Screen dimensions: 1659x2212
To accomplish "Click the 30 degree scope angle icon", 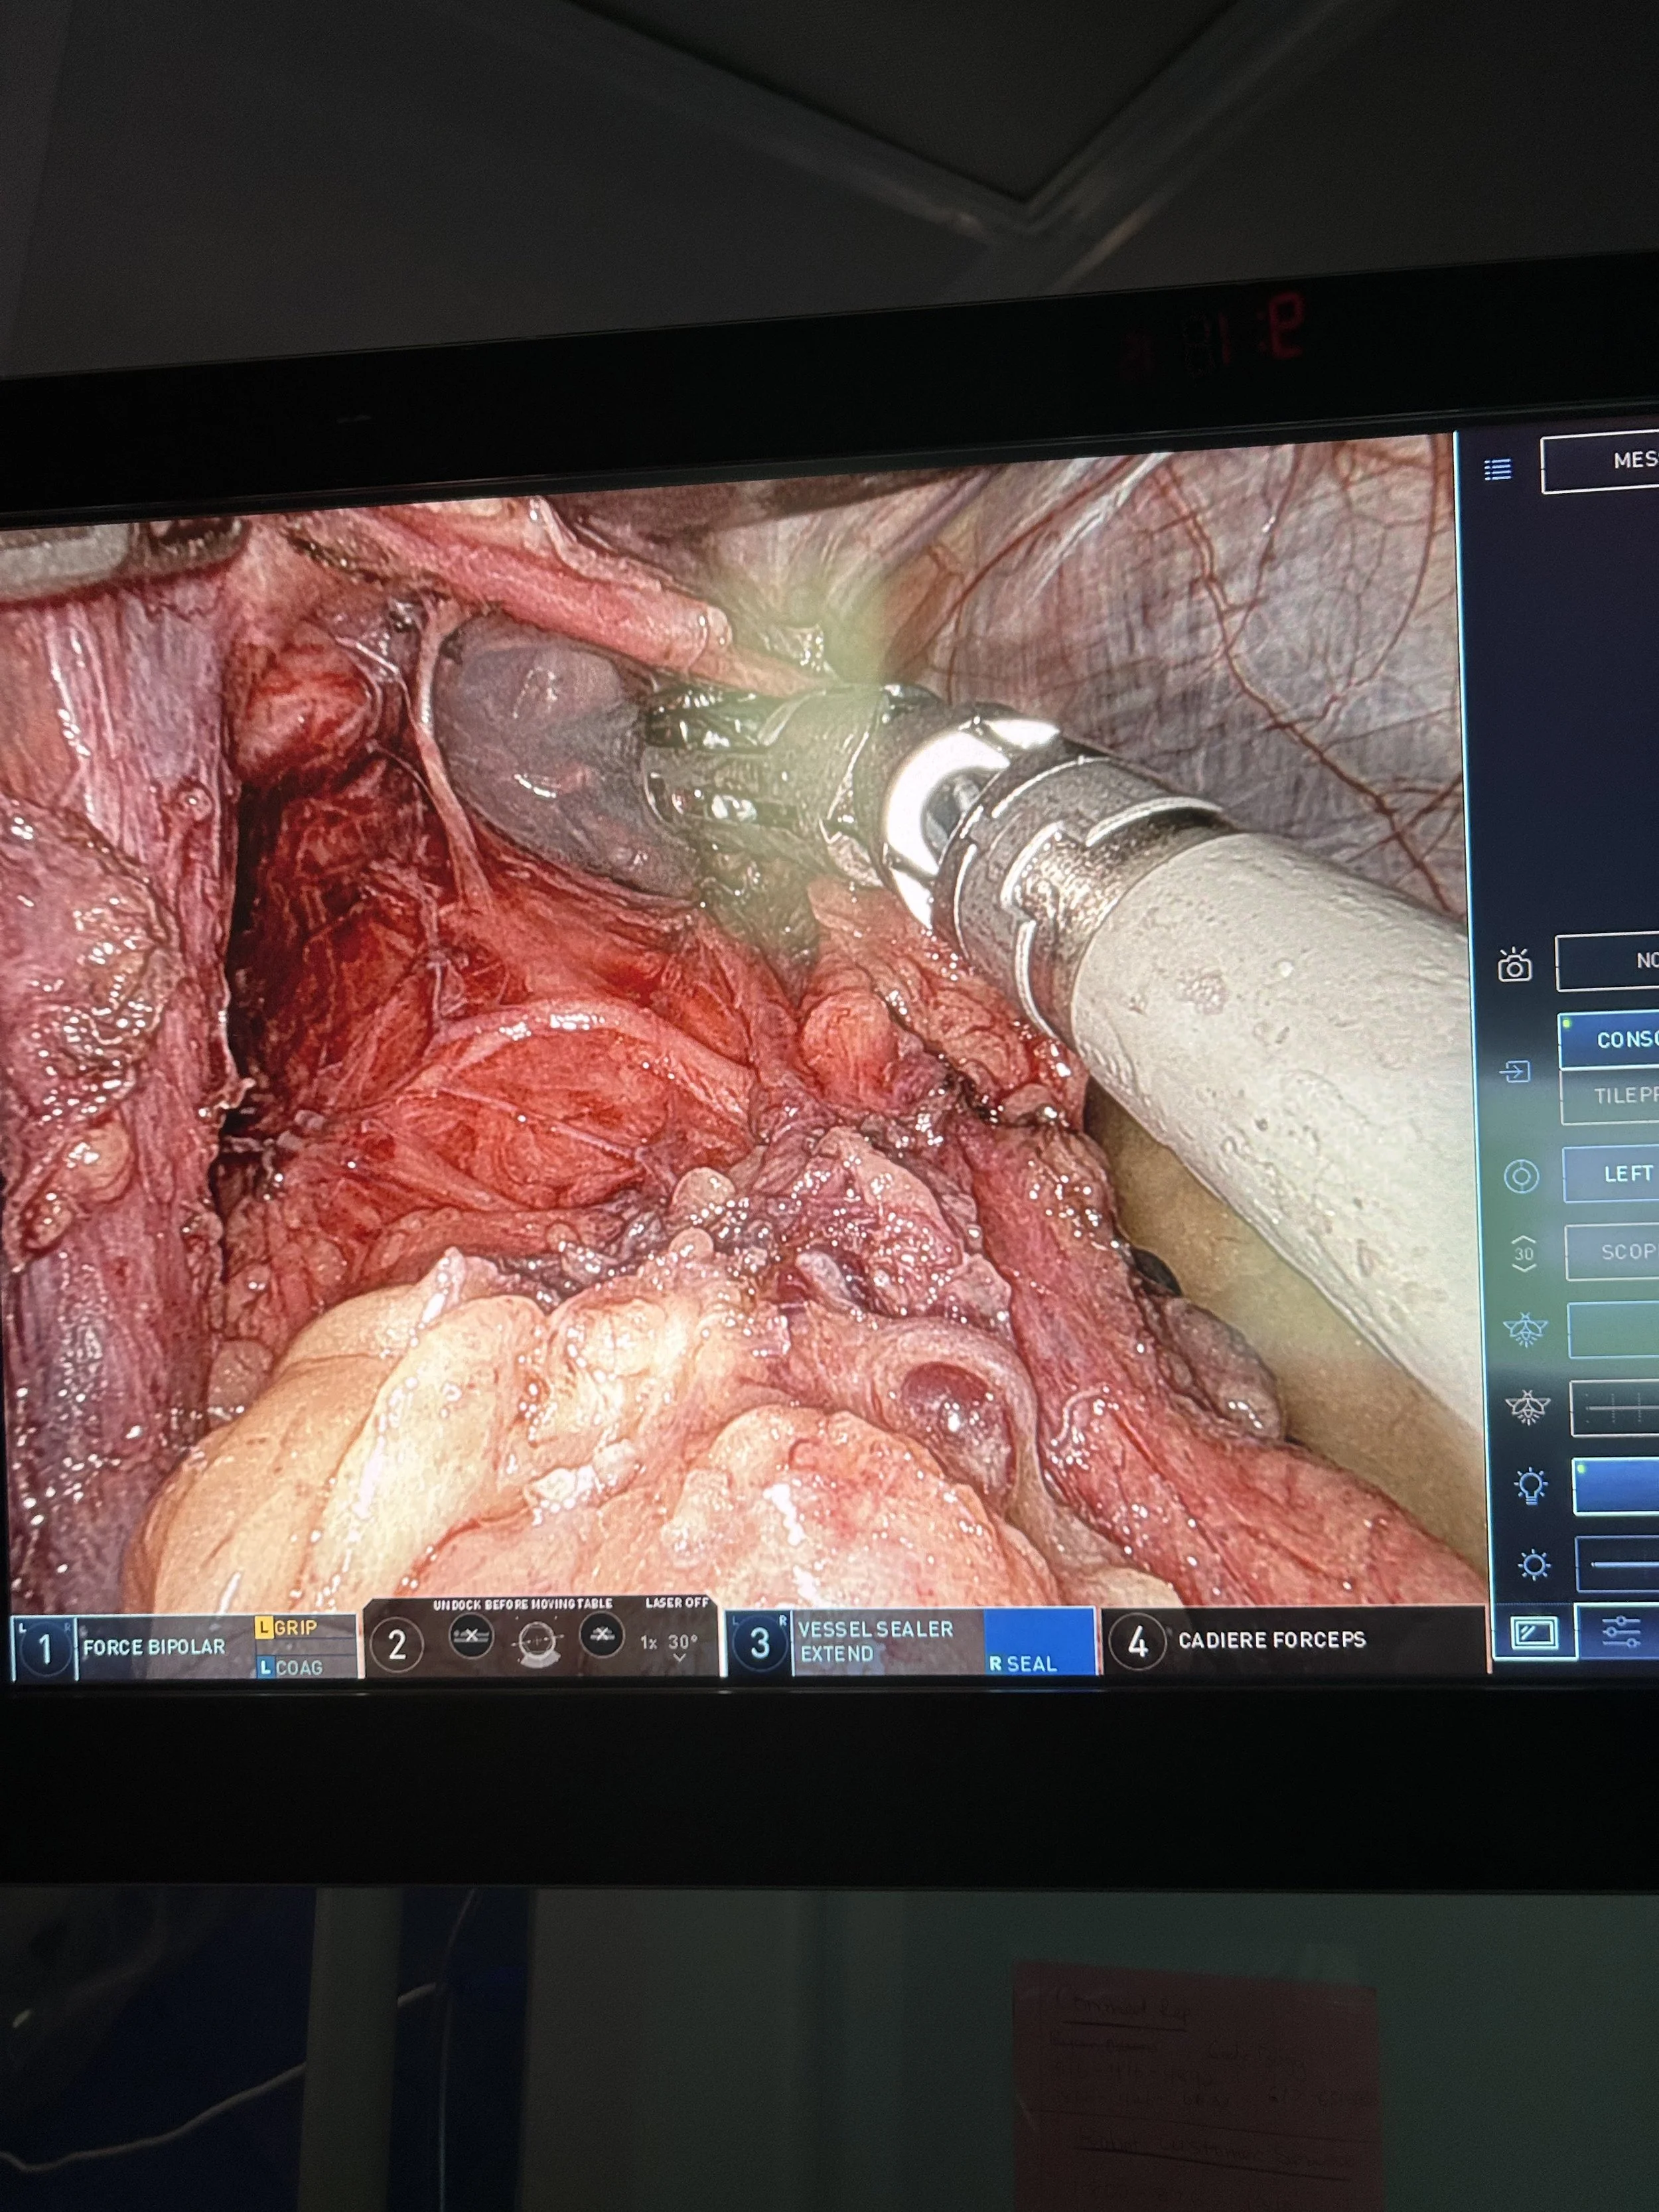I will [1523, 1252].
